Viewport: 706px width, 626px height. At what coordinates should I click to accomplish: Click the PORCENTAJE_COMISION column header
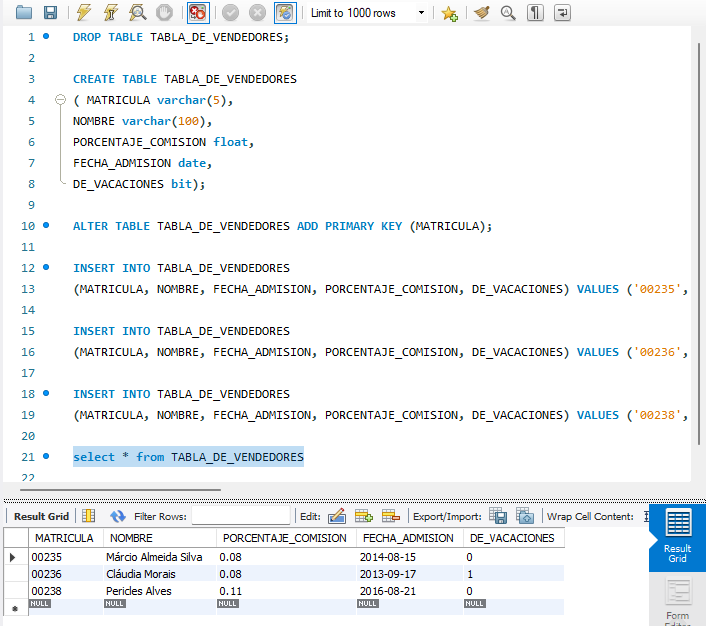(285, 538)
